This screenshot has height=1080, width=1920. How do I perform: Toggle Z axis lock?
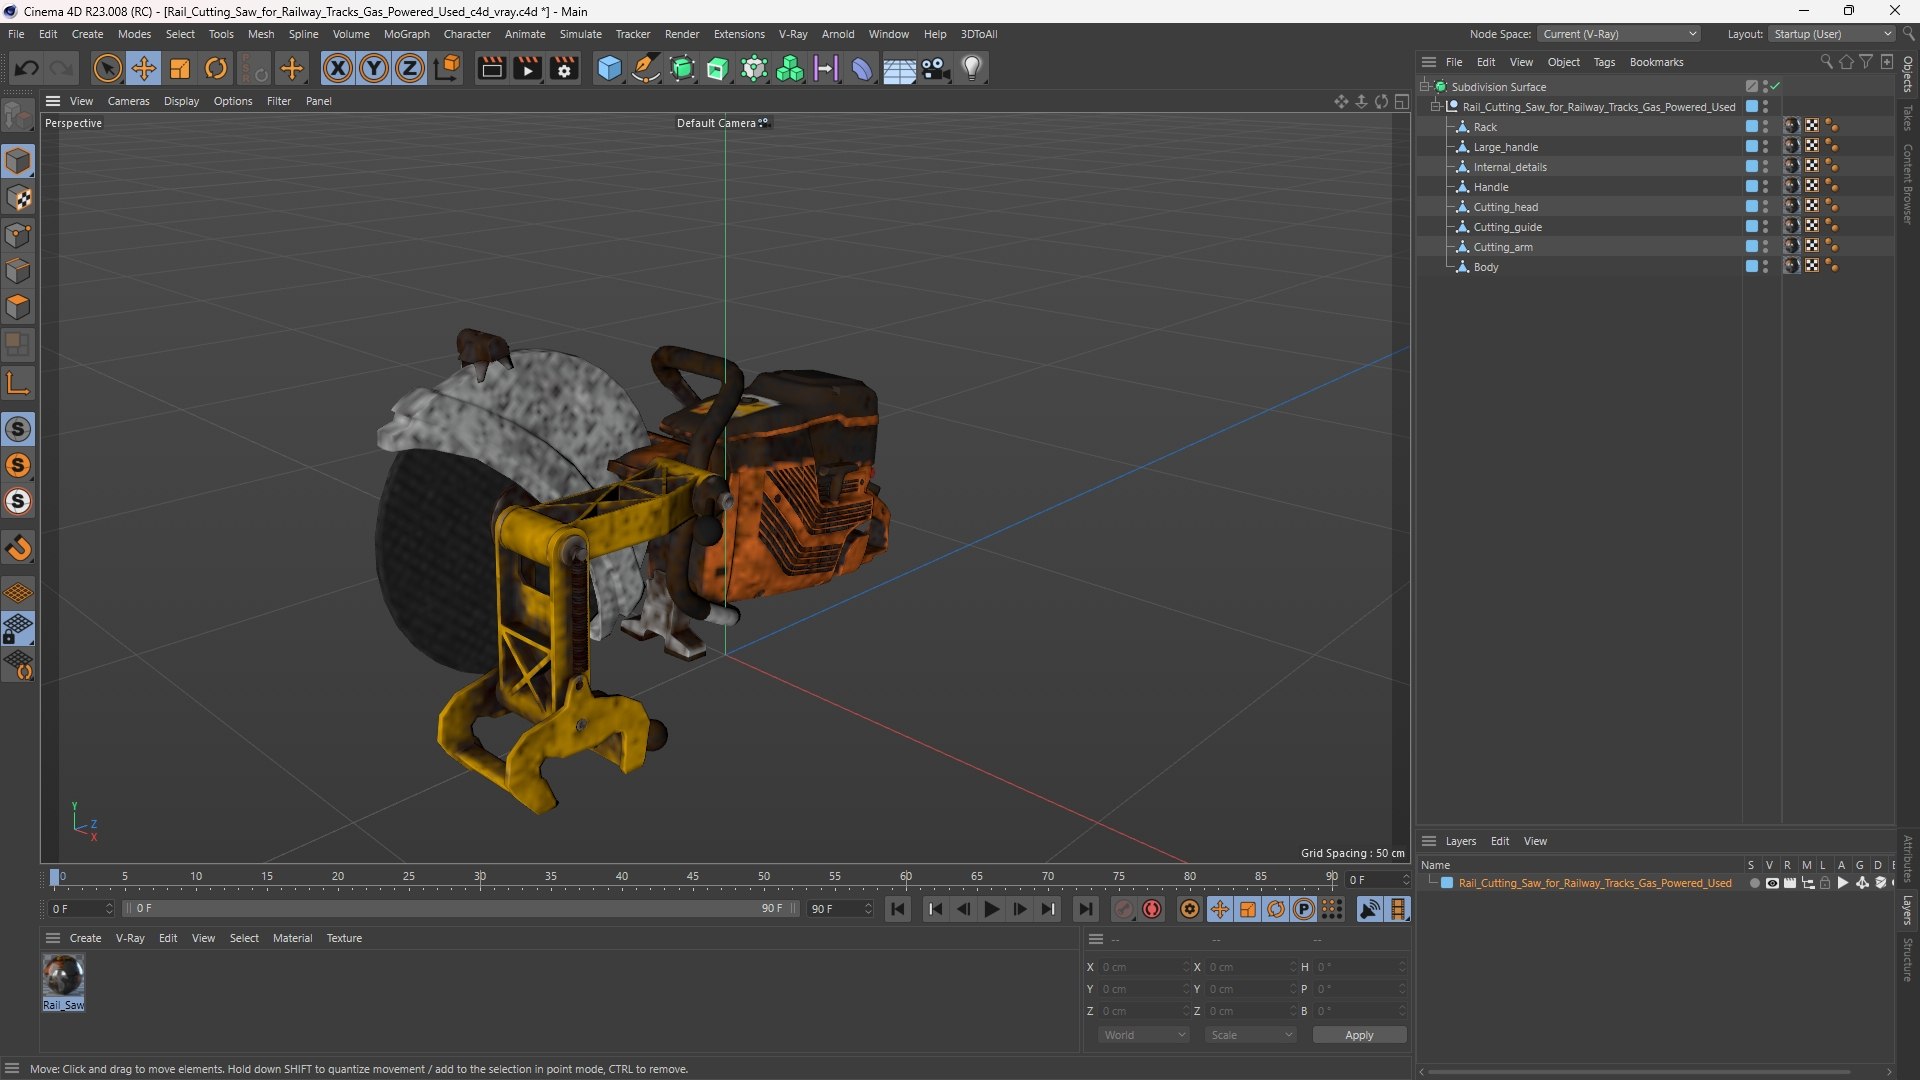pos(410,68)
